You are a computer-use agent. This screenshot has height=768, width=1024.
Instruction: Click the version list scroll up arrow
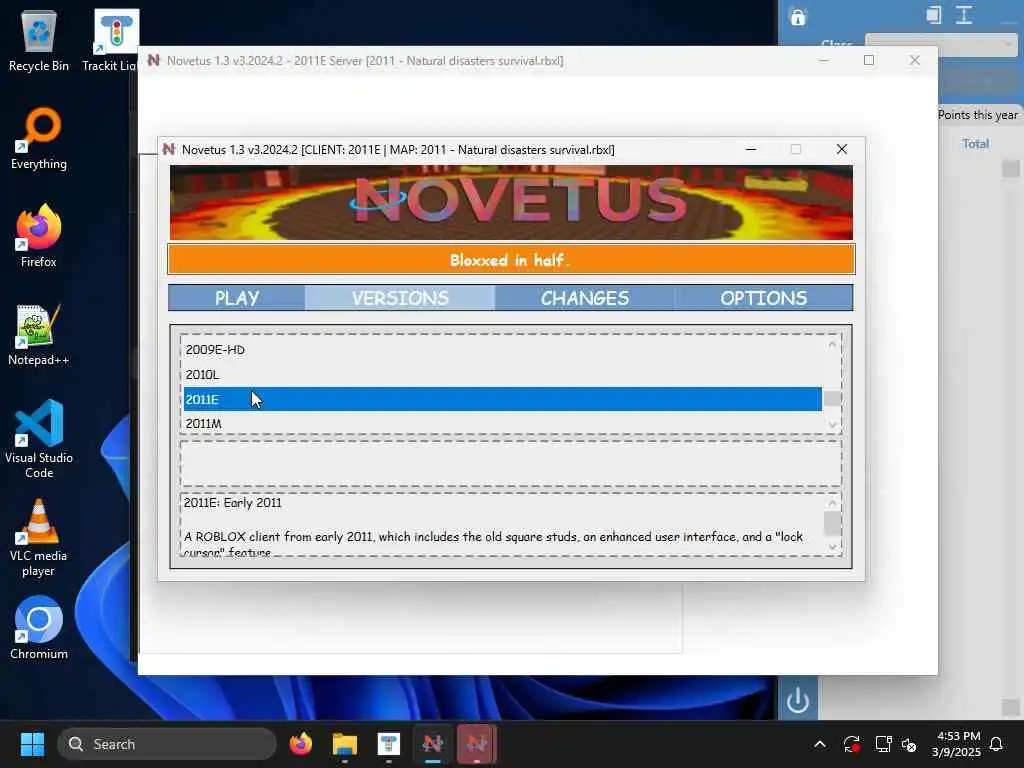[832, 344]
